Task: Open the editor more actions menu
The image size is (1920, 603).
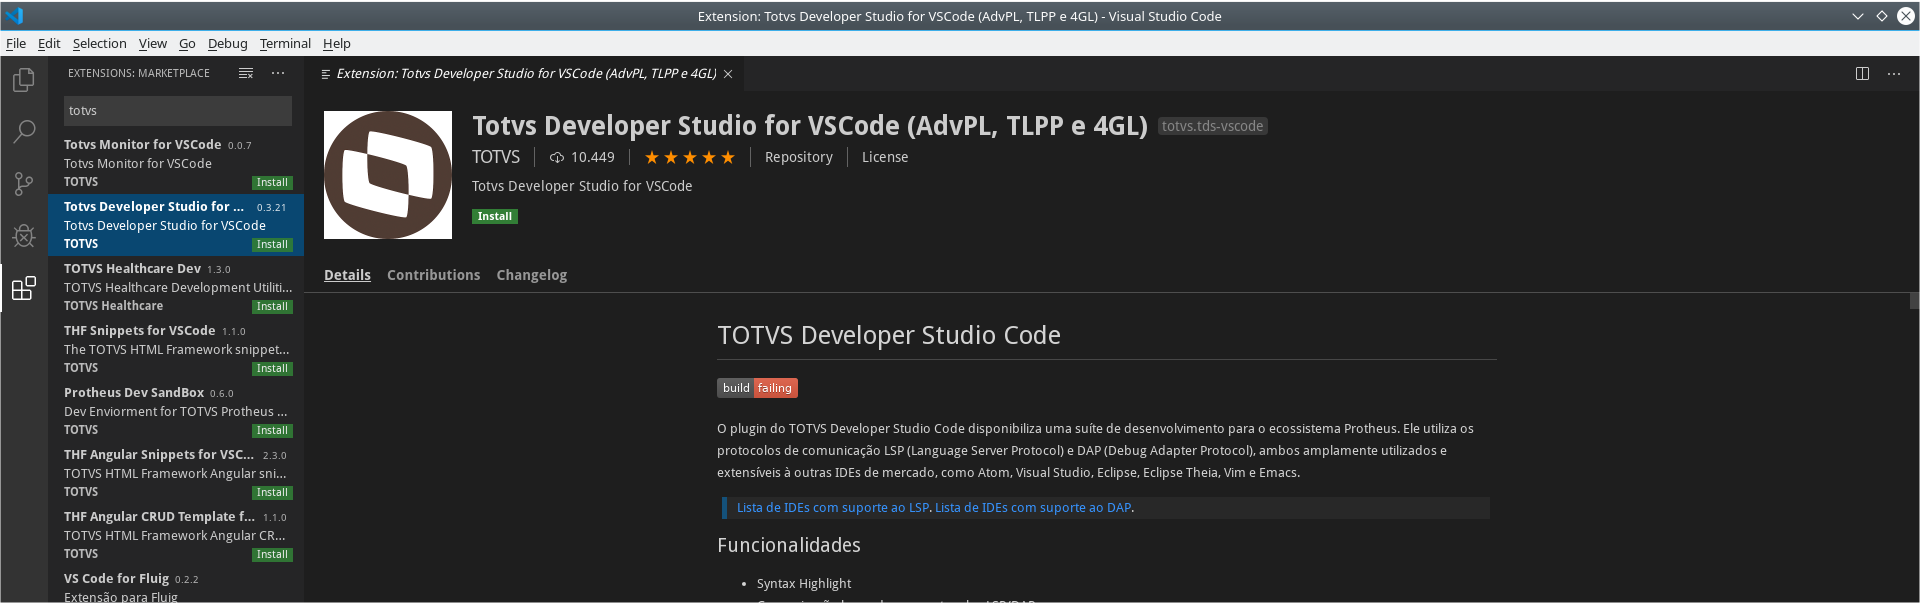Action: tap(1894, 73)
